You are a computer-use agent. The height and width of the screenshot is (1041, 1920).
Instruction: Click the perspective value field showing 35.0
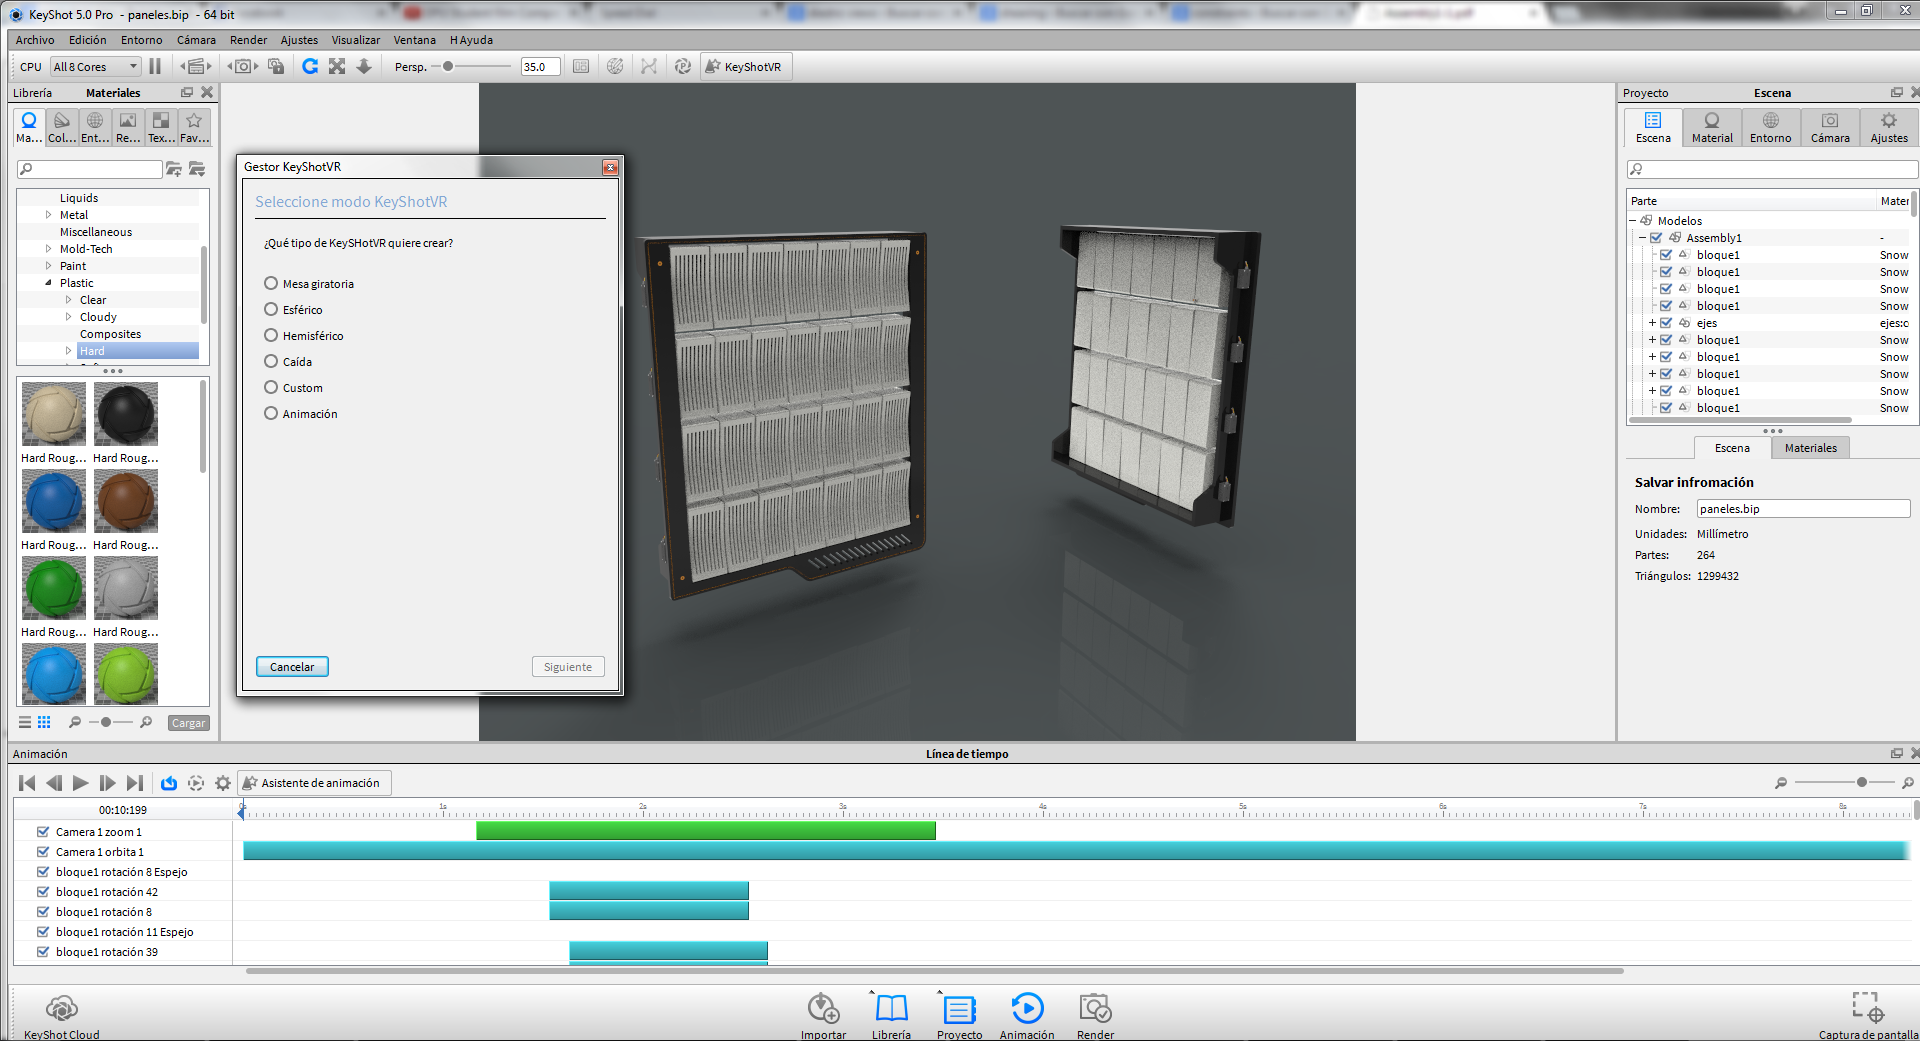pyautogui.click(x=541, y=67)
